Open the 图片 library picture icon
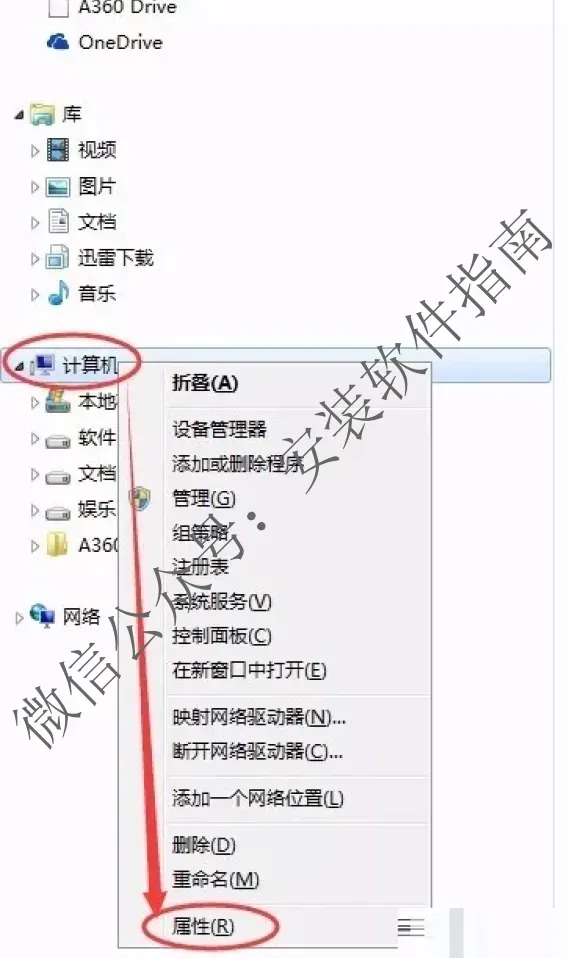This screenshot has width=567, height=958. [58, 186]
